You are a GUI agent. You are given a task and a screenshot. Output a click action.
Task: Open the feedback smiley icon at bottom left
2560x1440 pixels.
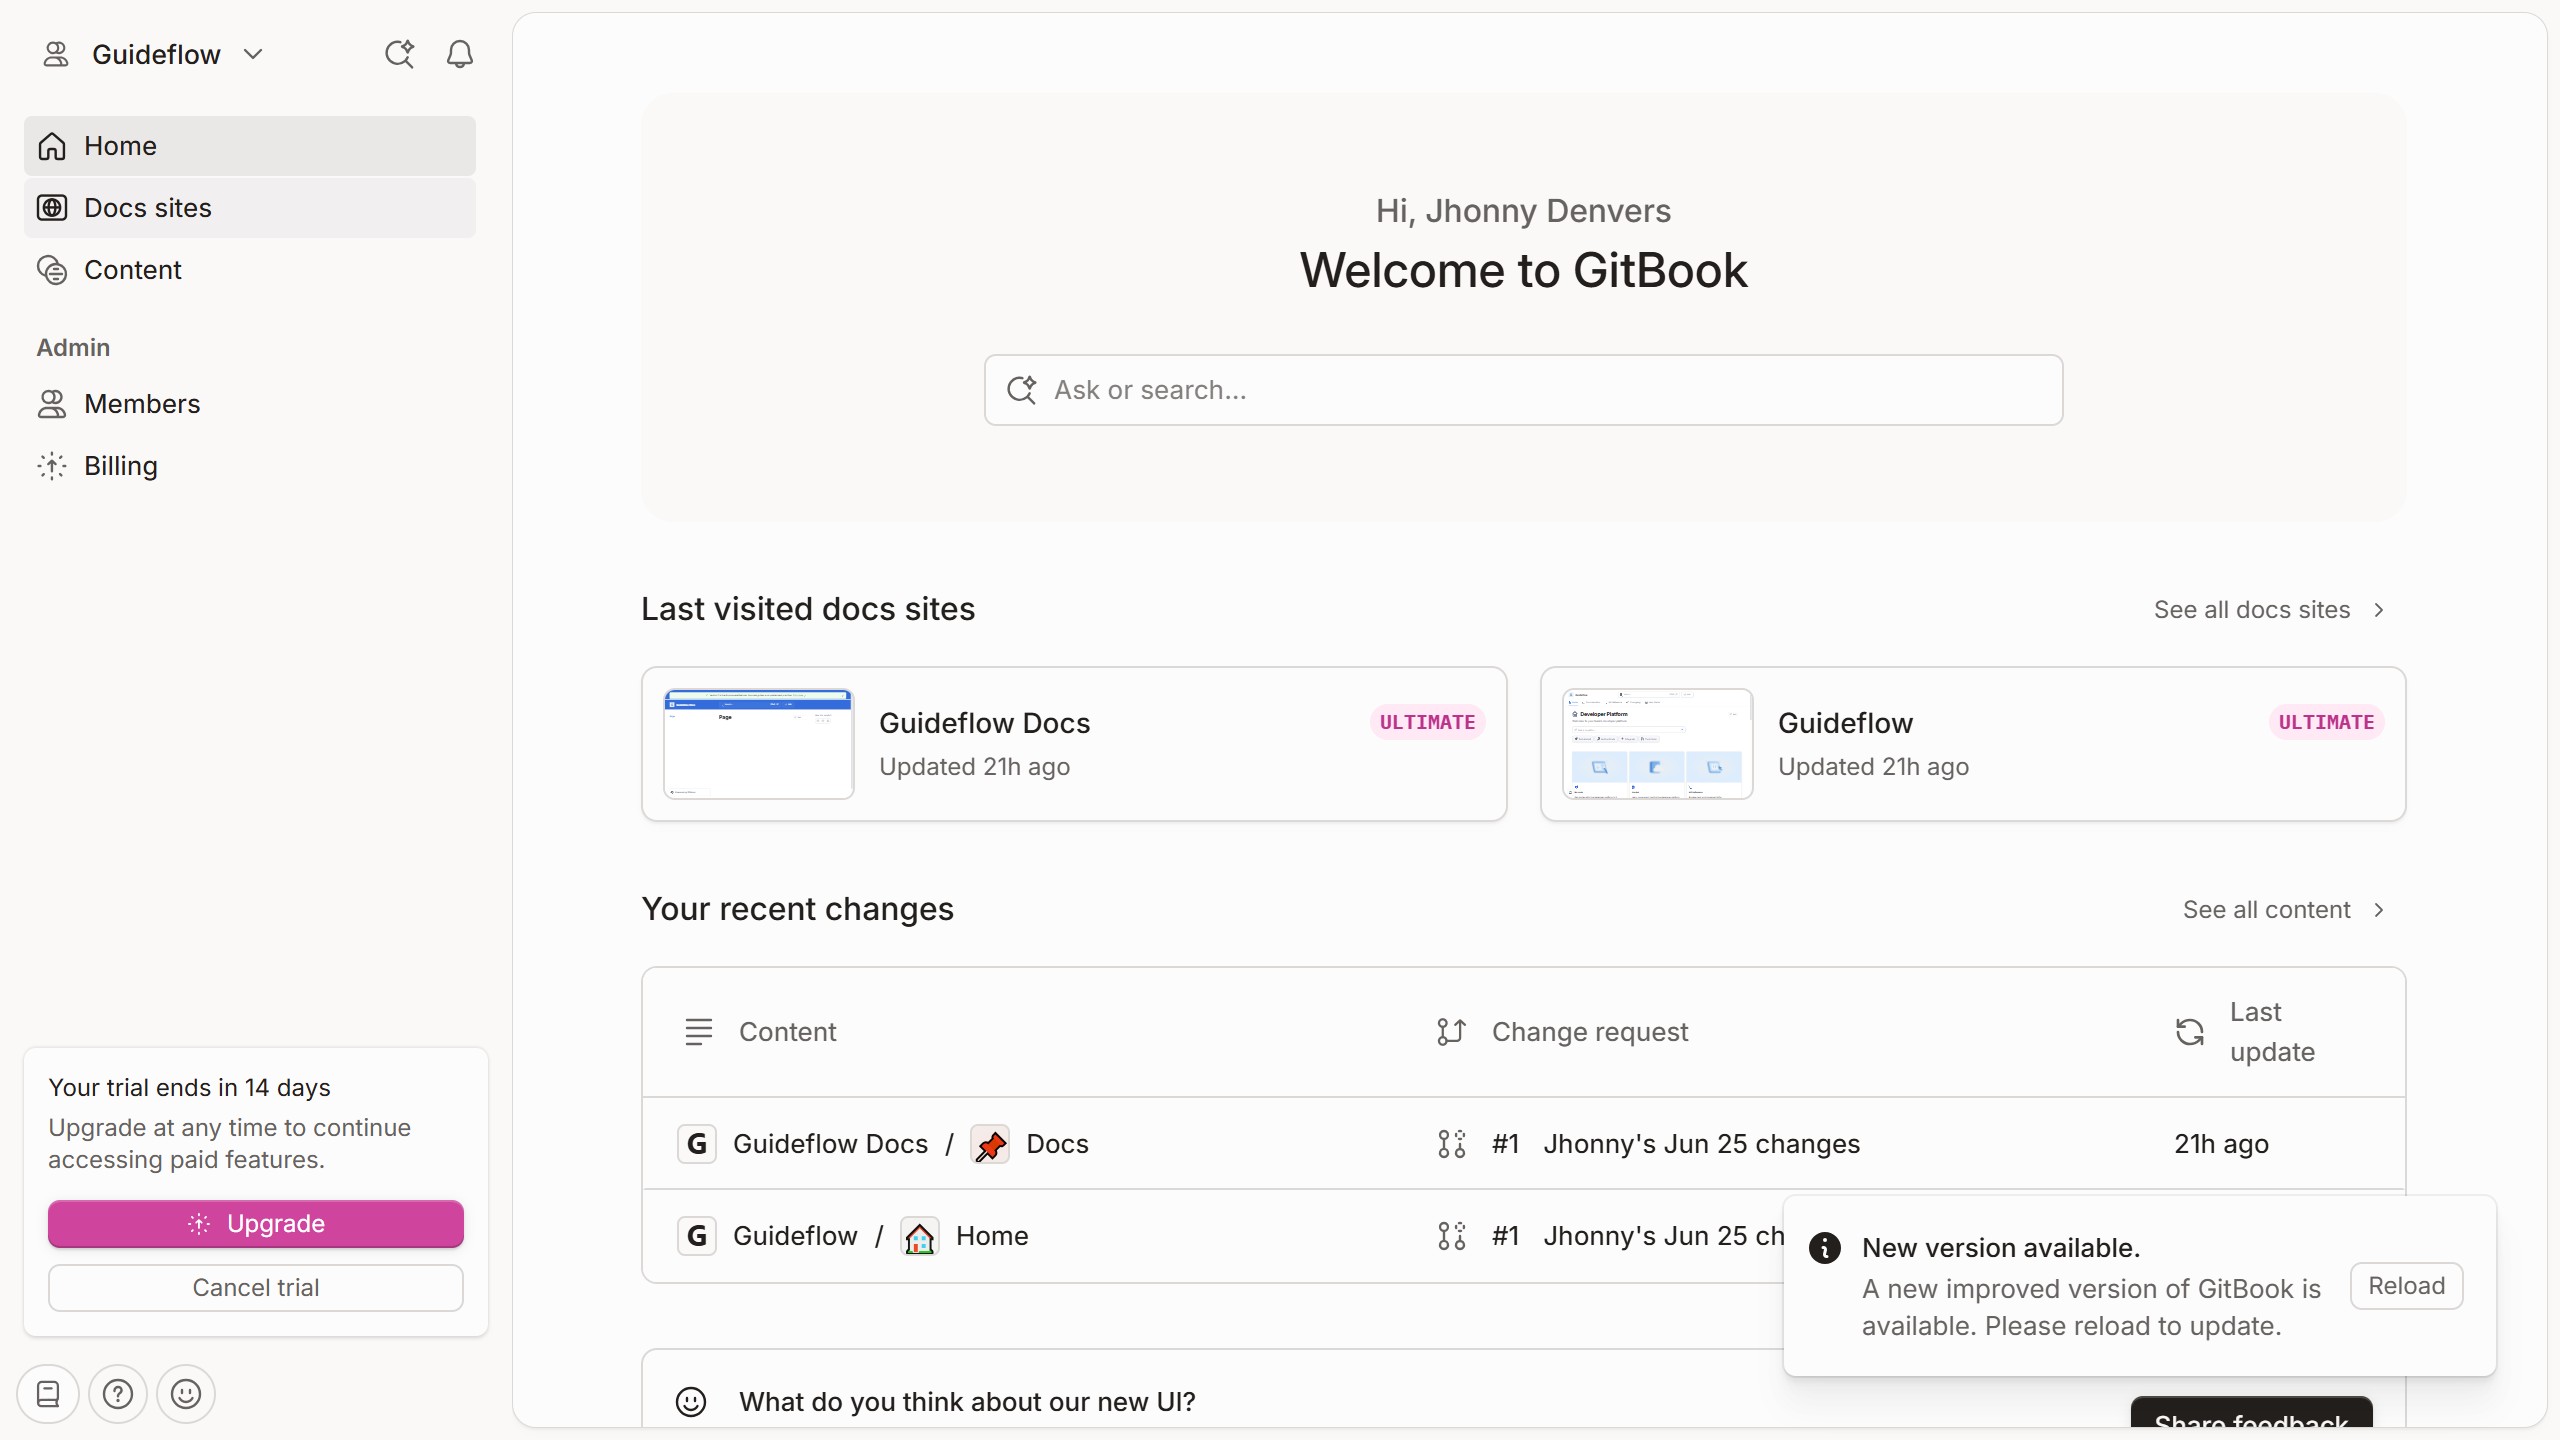186,1394
